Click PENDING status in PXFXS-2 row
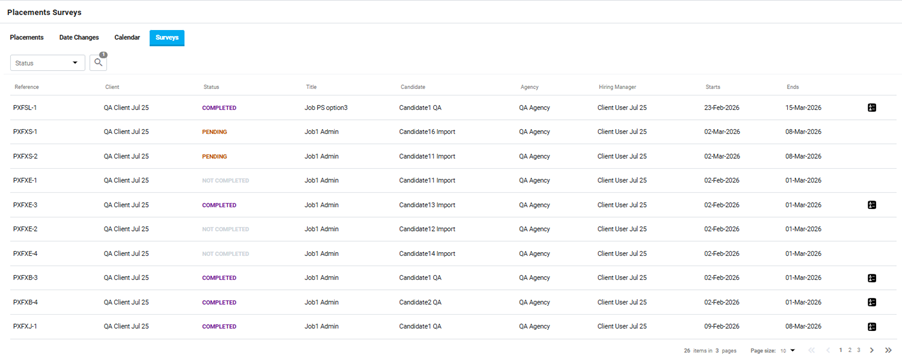The height and width of the screenshot is (361, 902). [215, 156]
